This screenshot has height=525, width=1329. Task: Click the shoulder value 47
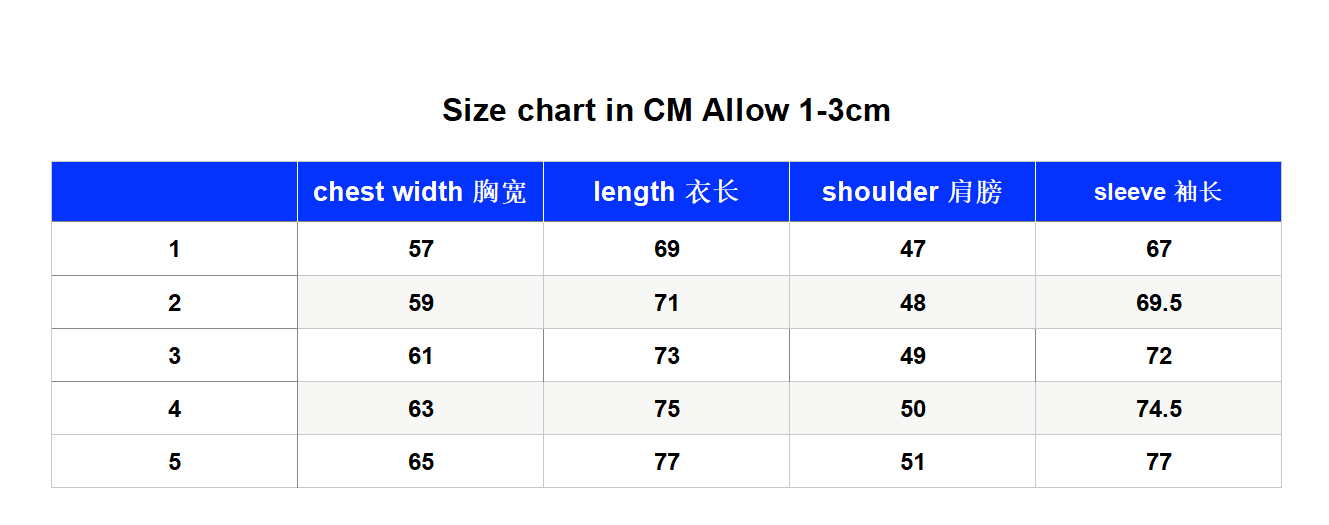tap(912, 249)
